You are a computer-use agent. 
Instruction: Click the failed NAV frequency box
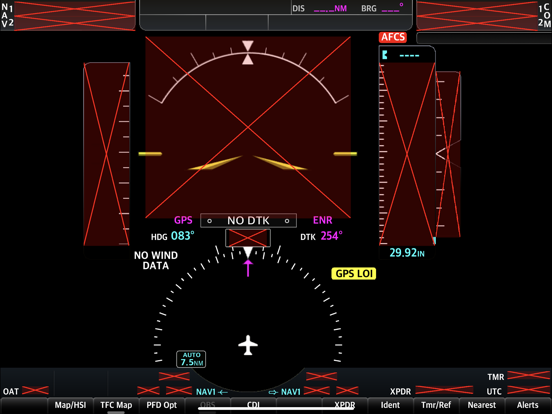pos(74,15)
